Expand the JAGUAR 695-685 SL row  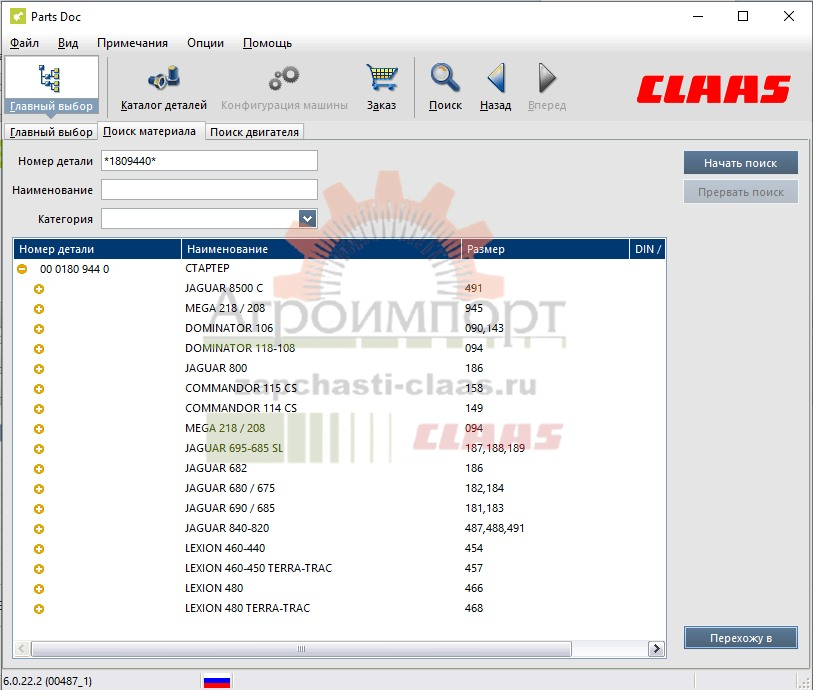click(39, 449)
